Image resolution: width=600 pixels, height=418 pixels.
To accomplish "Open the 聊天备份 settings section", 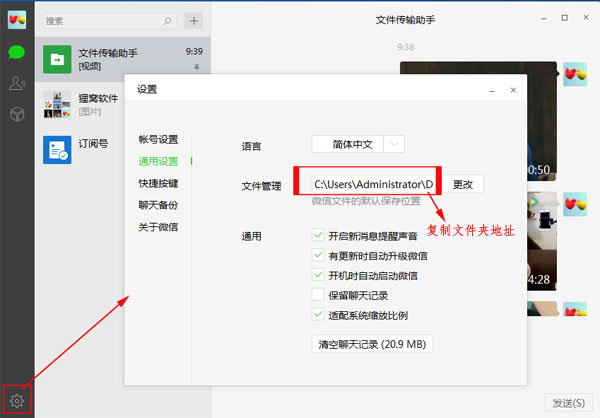I will coord(158,205).
